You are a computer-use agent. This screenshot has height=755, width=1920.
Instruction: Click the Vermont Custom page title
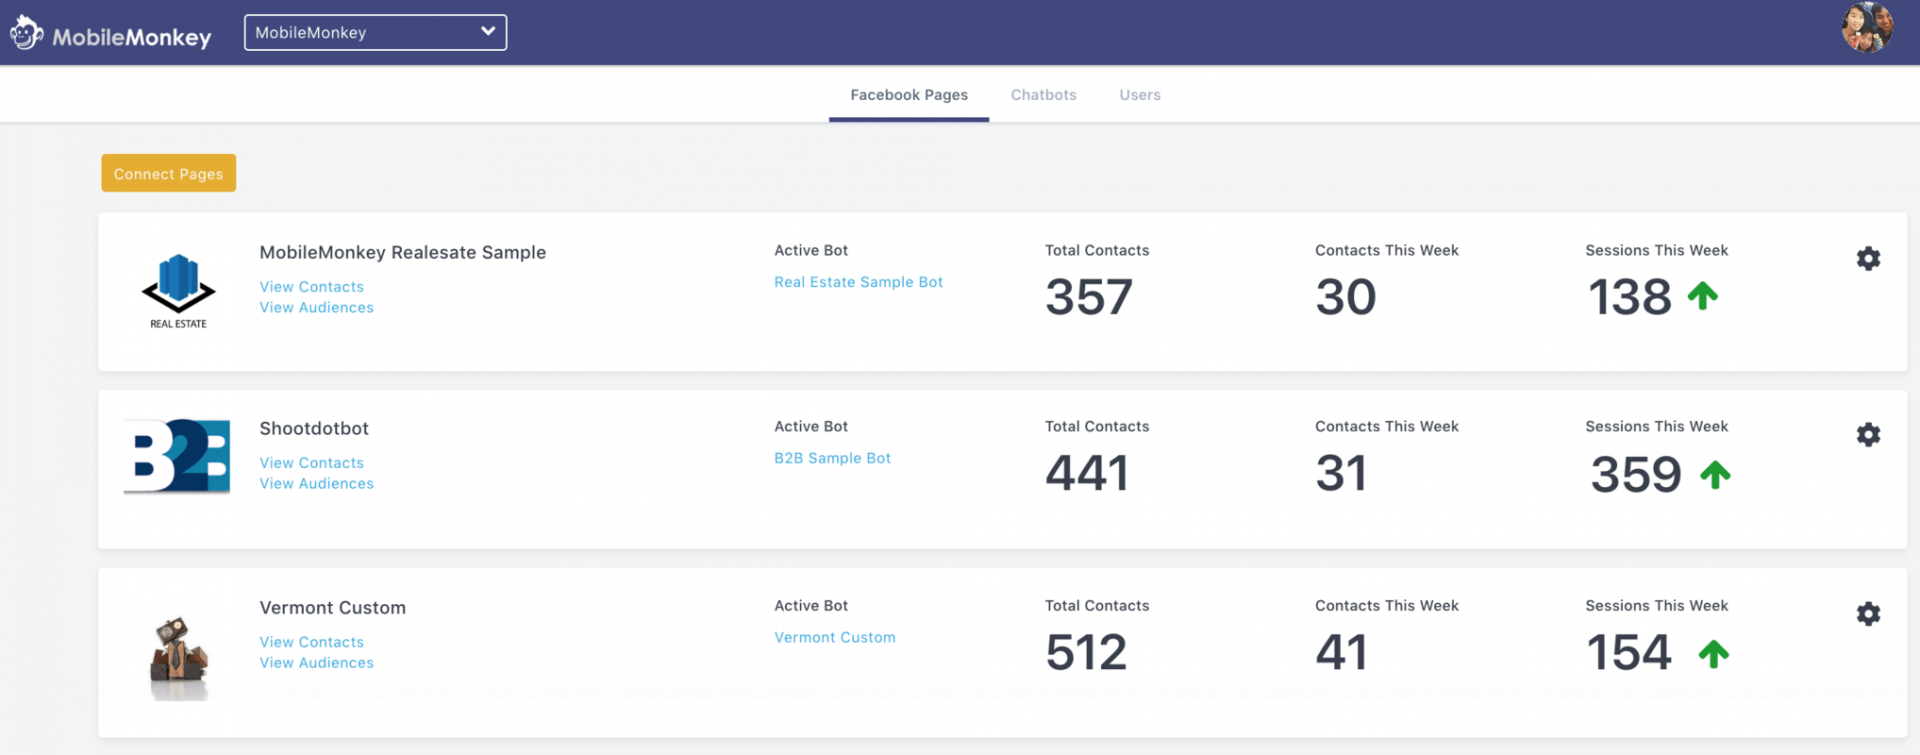coord(332,607)
